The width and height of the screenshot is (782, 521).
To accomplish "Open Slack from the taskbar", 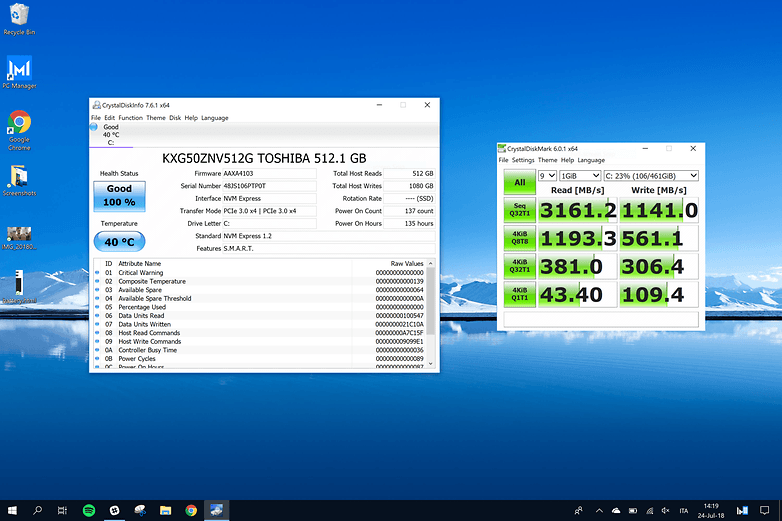I will tap(115, 510).
